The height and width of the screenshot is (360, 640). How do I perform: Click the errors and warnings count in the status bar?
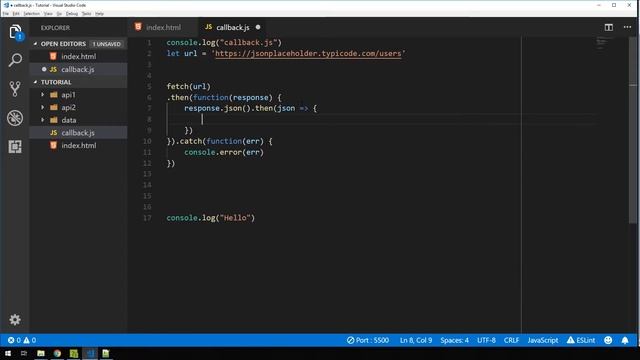pos(22,340)
